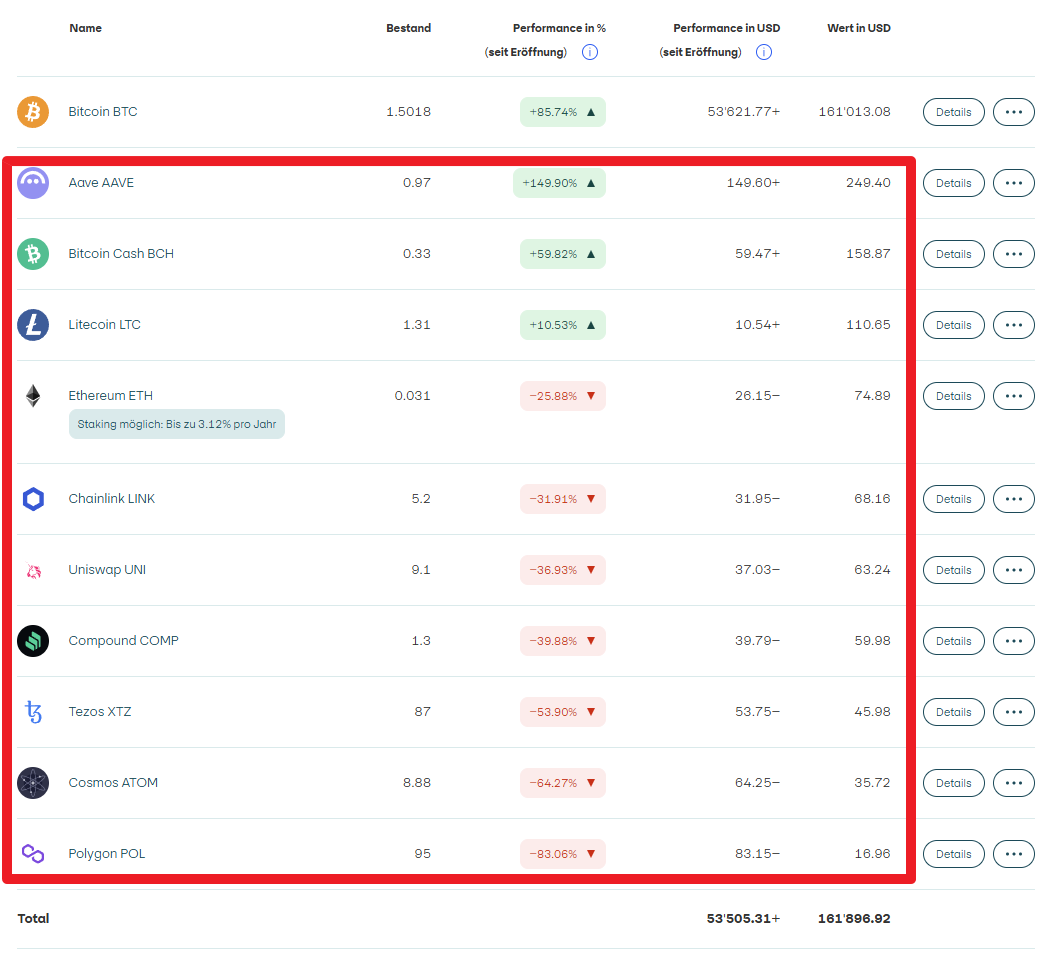Open Details for Bitcoin BTC
Viewport: 1057px width, 962px height.
point(954,112)
